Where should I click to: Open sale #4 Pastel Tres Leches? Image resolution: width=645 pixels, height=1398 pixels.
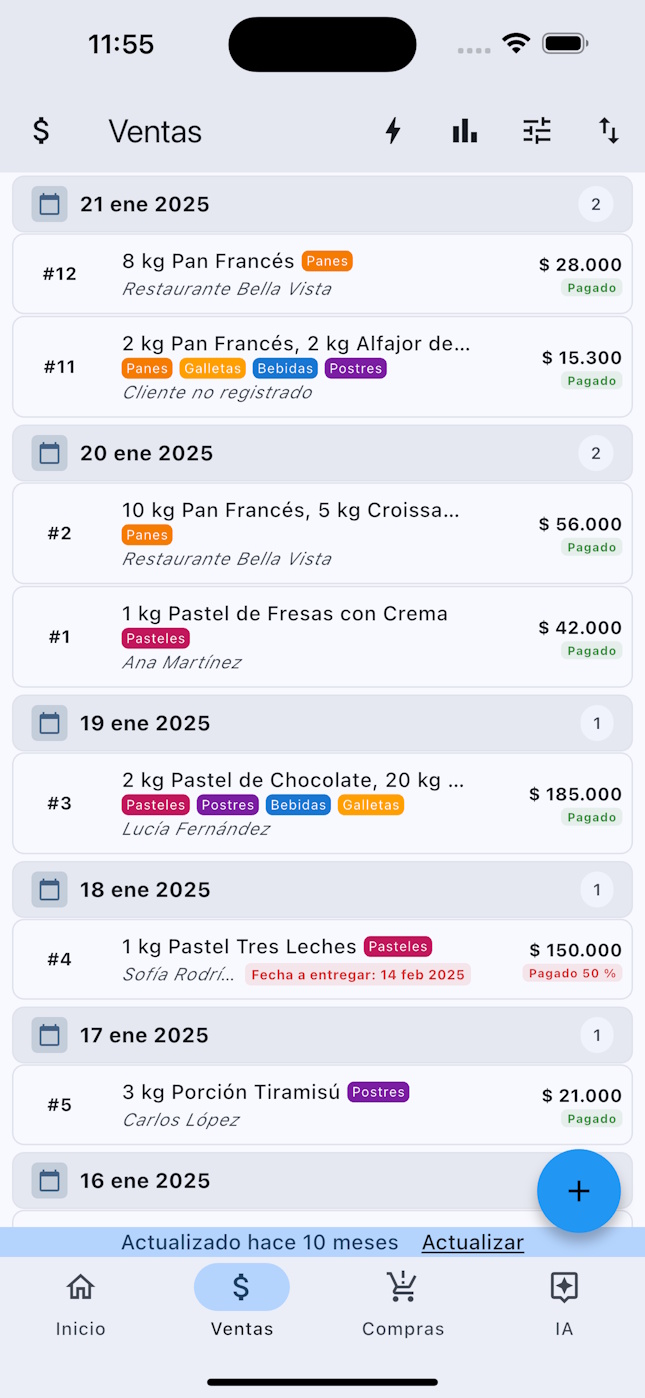[322, 960]
